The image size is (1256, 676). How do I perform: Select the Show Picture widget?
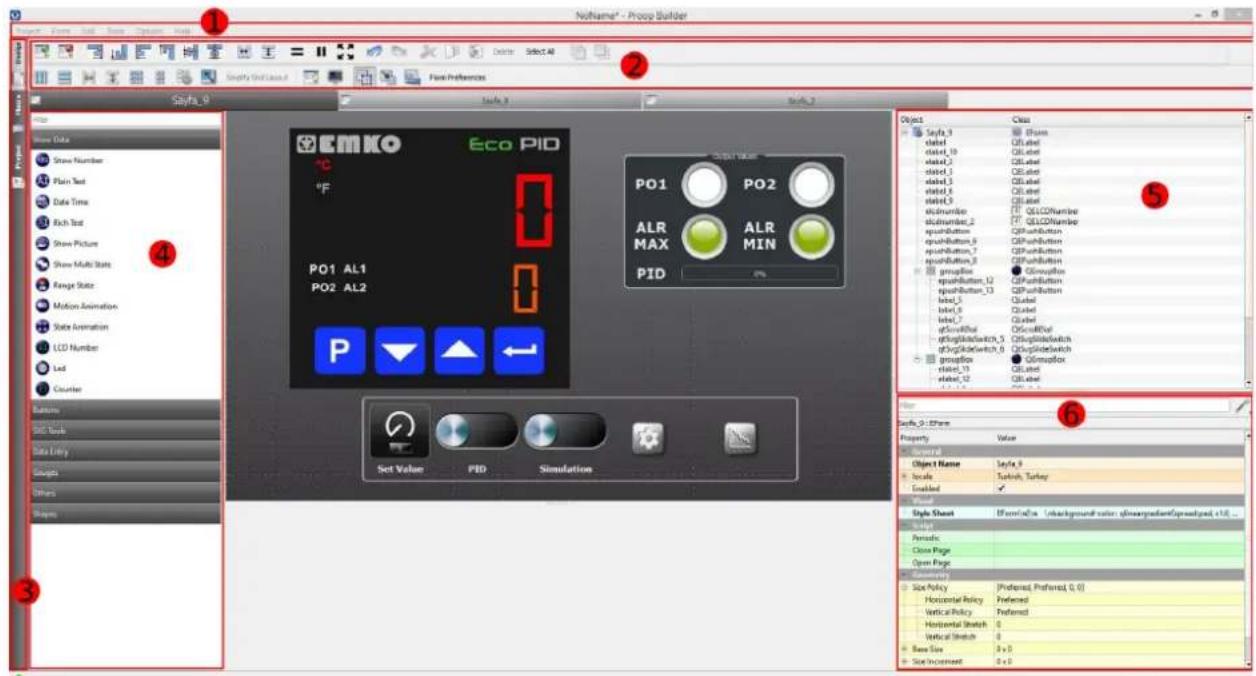pos(66,243)
